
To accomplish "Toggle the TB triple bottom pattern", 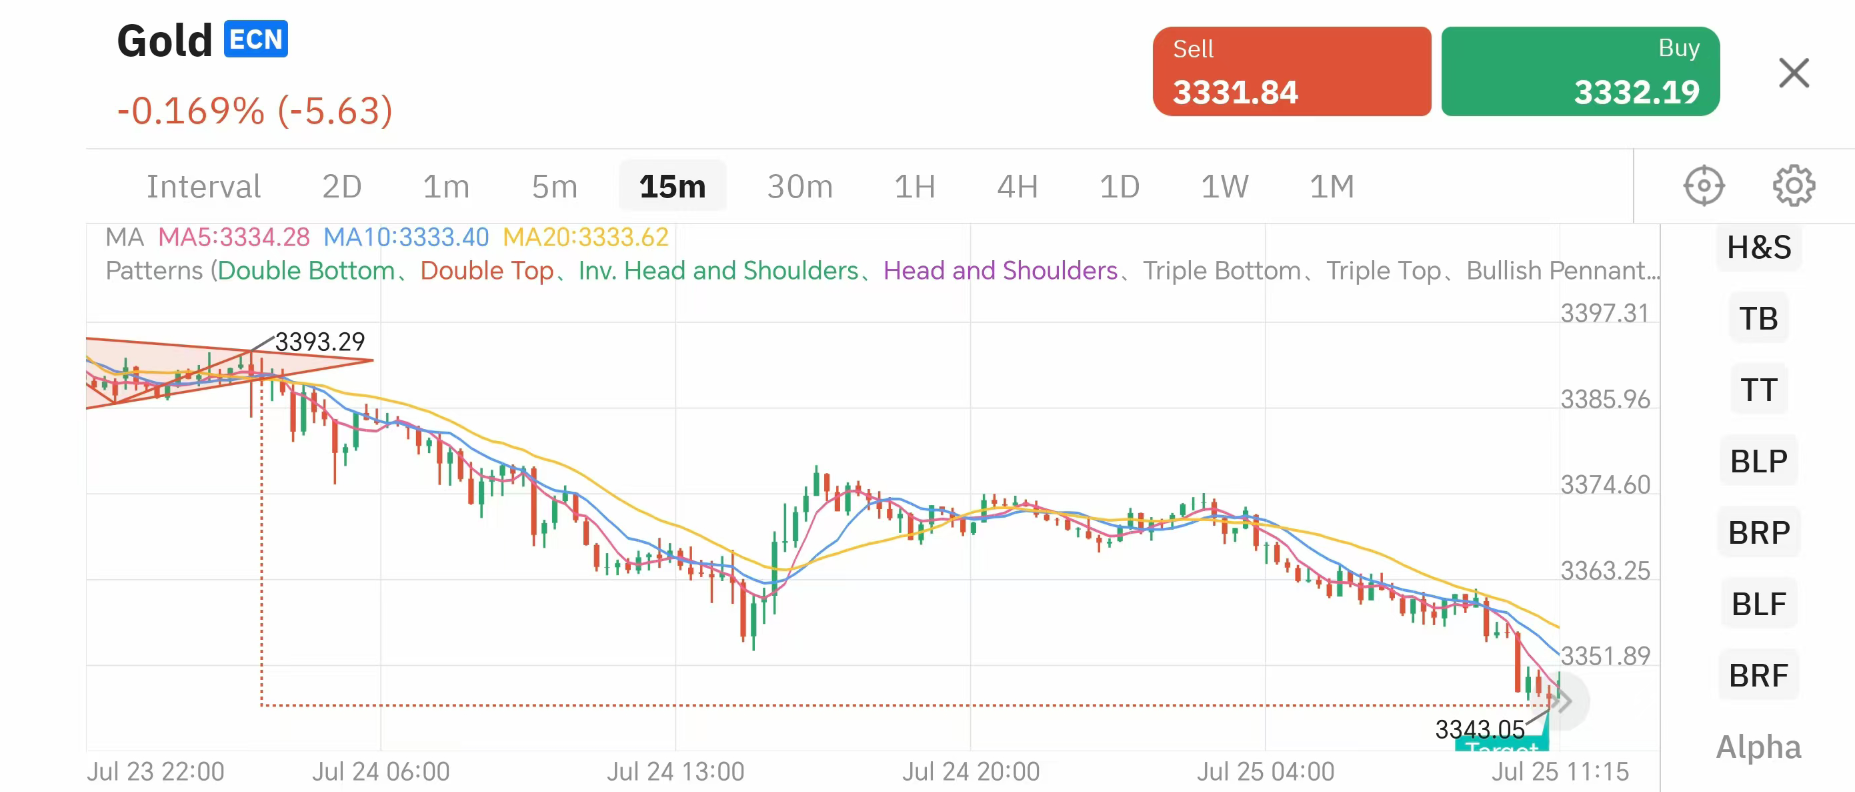I will click(1758, 318).
